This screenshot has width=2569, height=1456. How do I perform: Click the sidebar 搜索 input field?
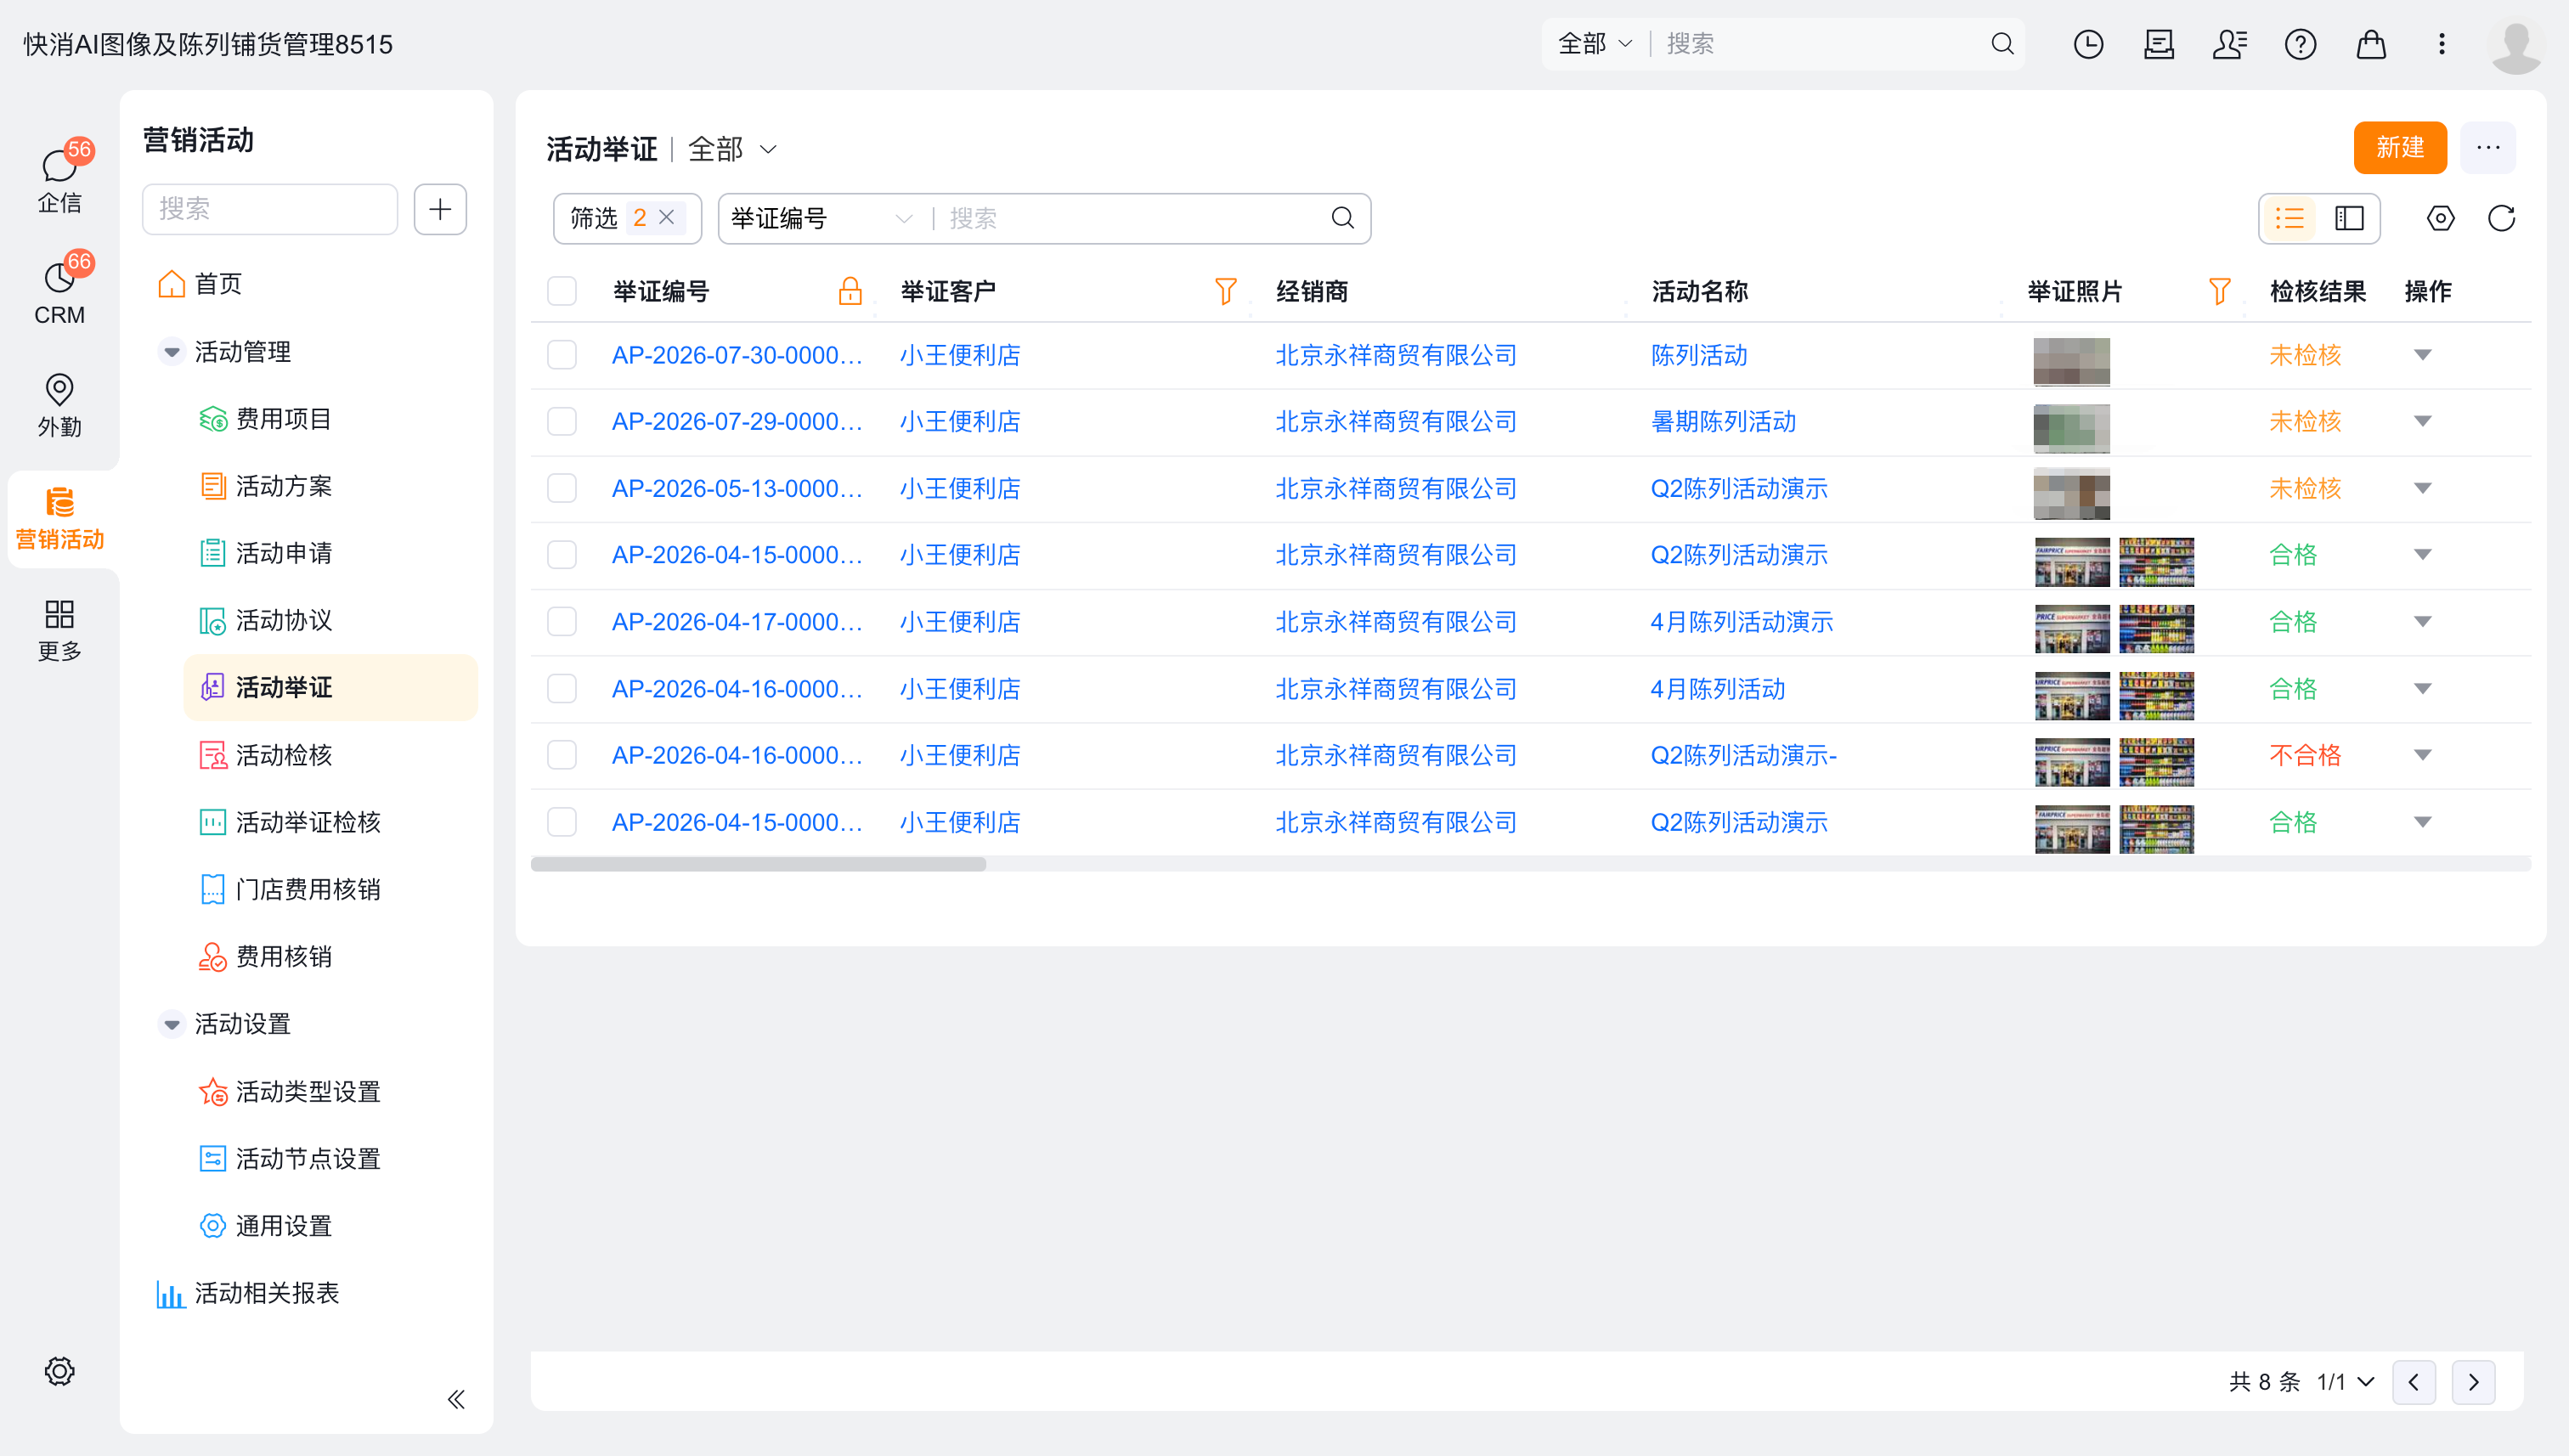pos(270,209)
